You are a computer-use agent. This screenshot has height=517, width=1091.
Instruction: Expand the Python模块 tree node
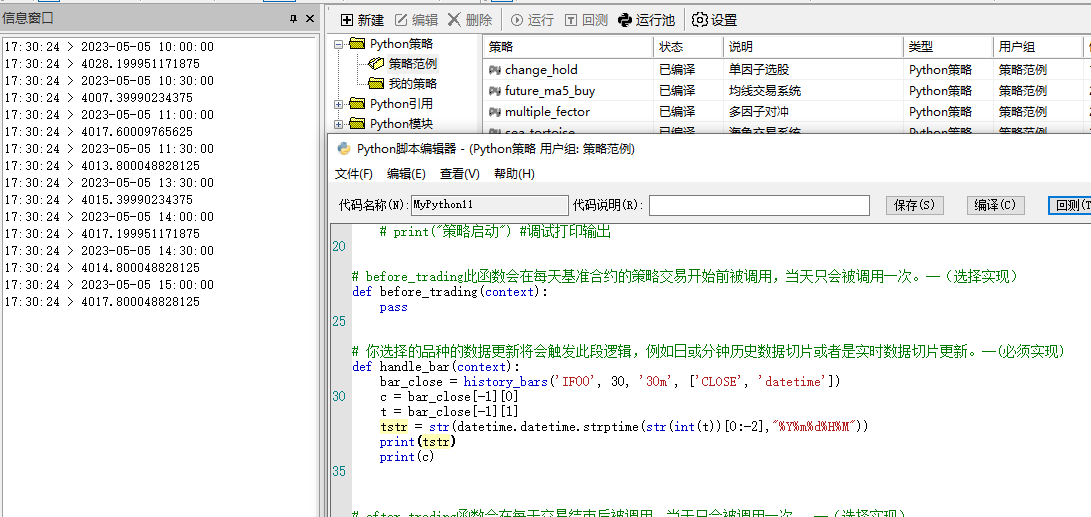pos(339,125)
